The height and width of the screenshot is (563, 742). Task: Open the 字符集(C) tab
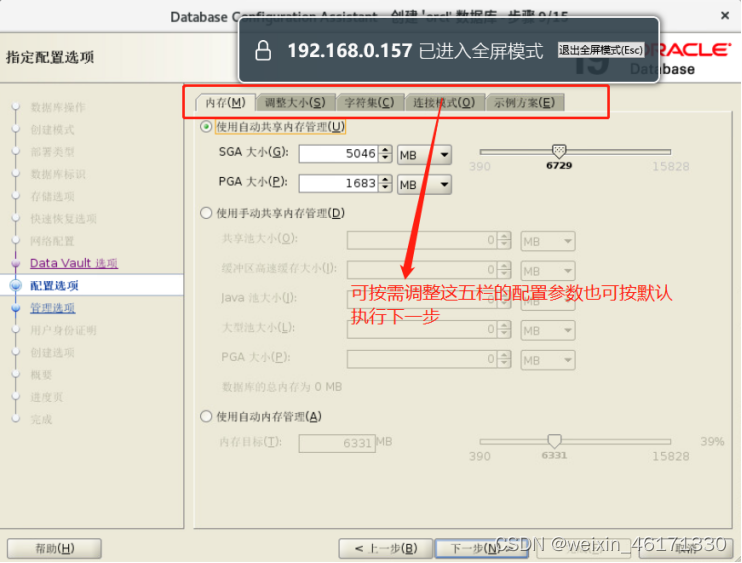(369, 103)
